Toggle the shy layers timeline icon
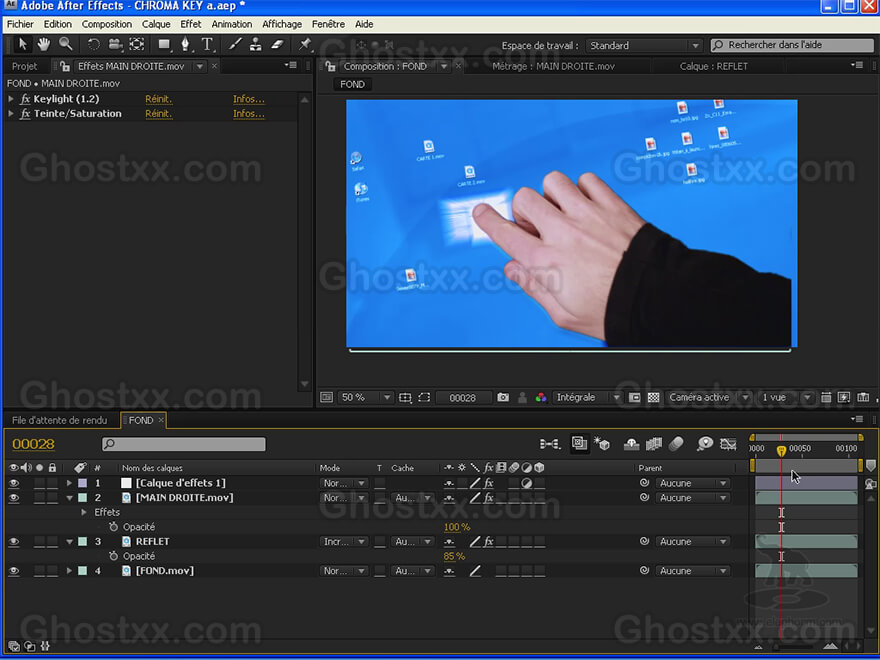 tap(631, 444)
